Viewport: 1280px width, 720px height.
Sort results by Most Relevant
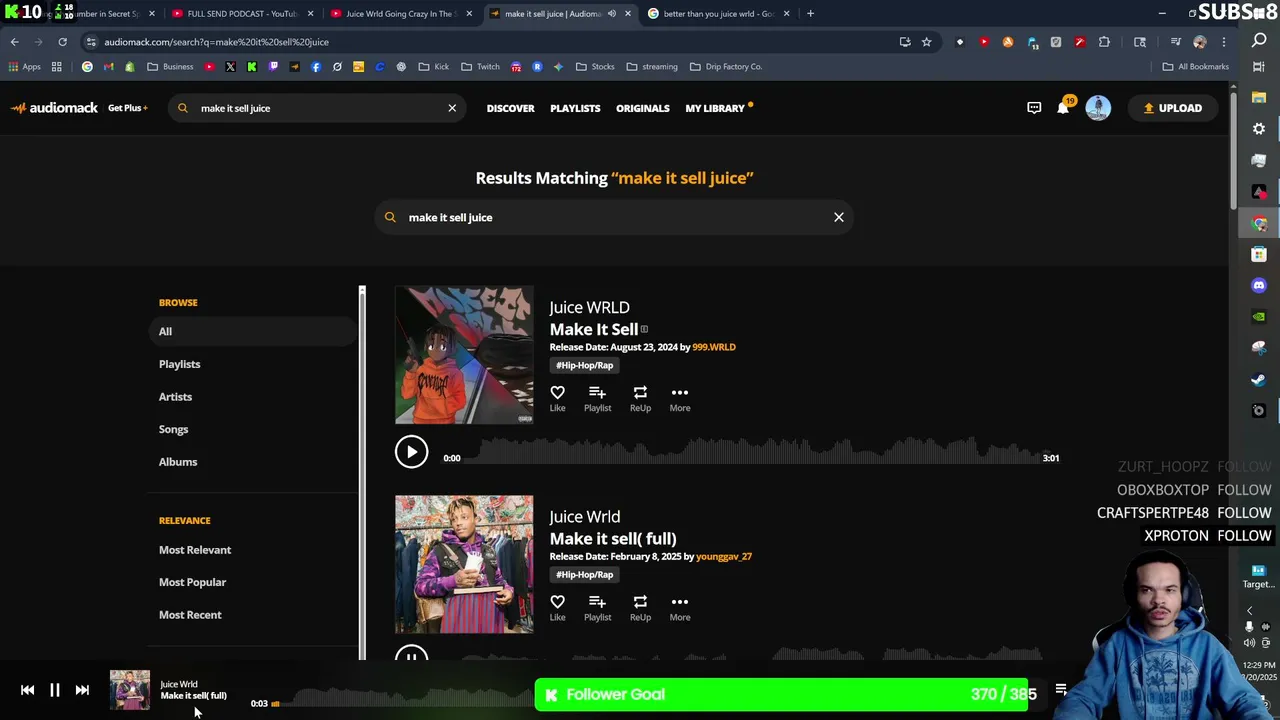(194, 550)
